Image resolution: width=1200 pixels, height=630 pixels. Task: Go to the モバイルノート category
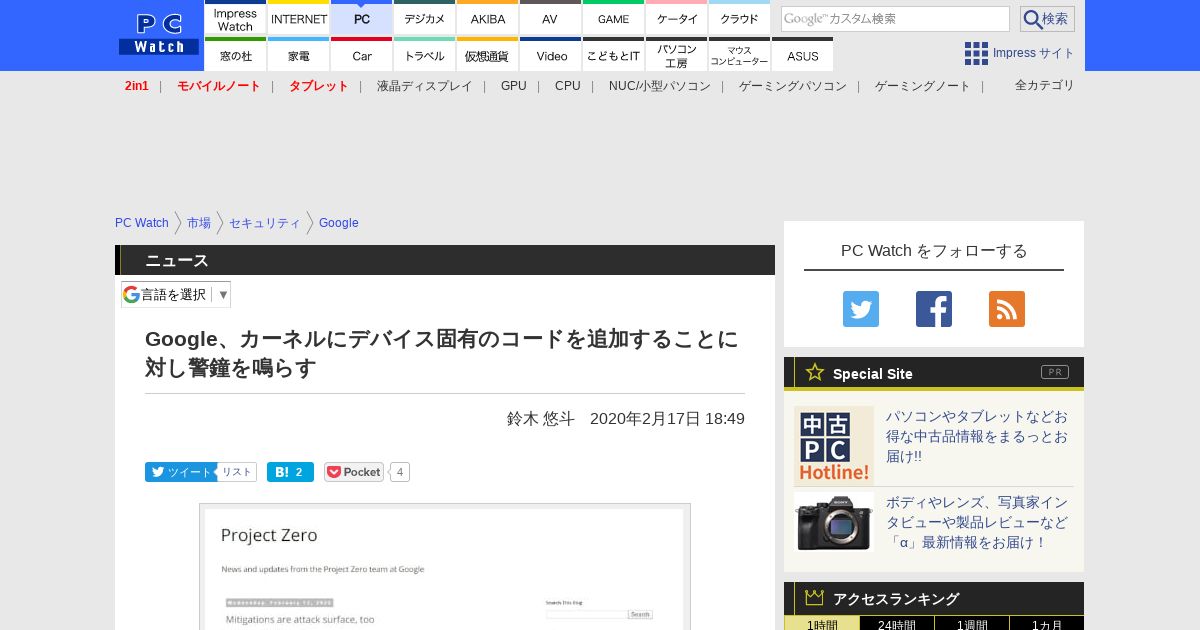click(x=219, y=86)
